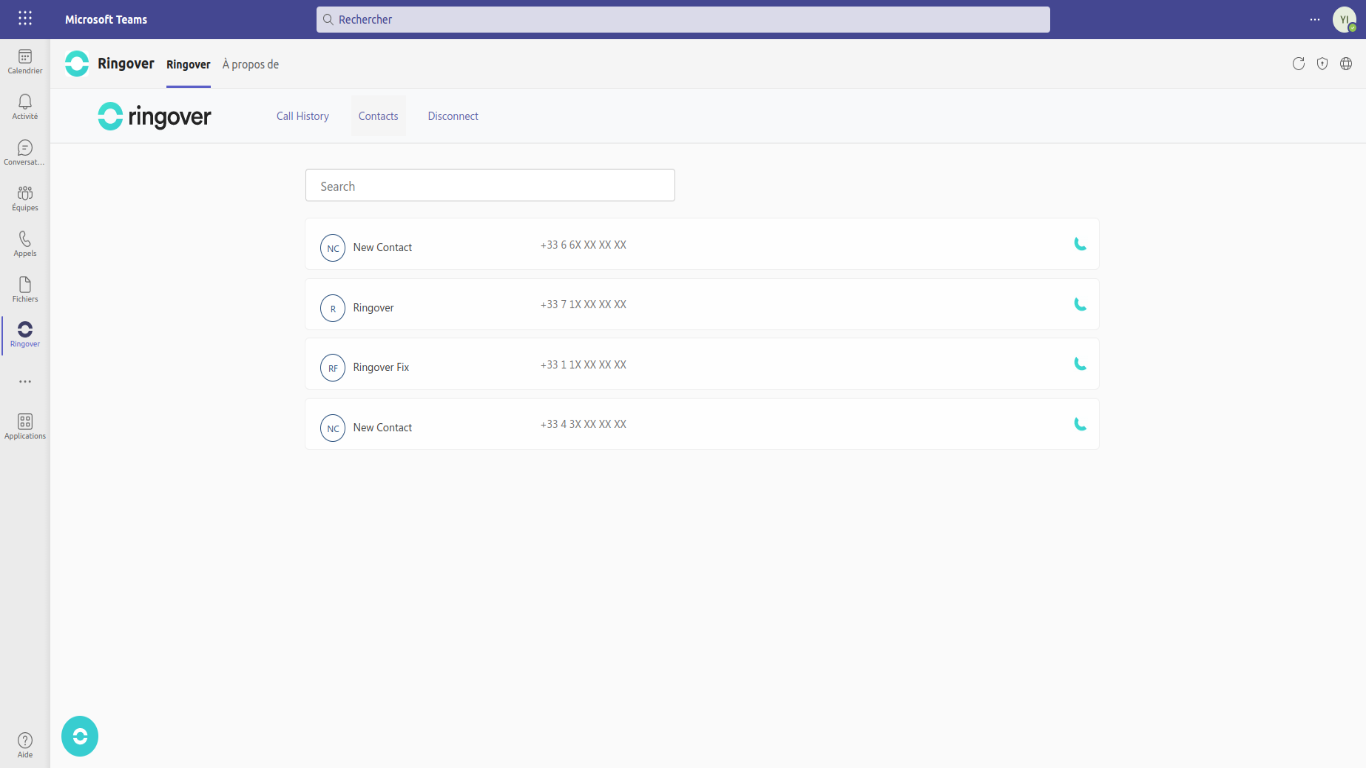Click the RF avatar of Ringover Fix
The height and width of the screenshot is (768, 1366).
333,368
